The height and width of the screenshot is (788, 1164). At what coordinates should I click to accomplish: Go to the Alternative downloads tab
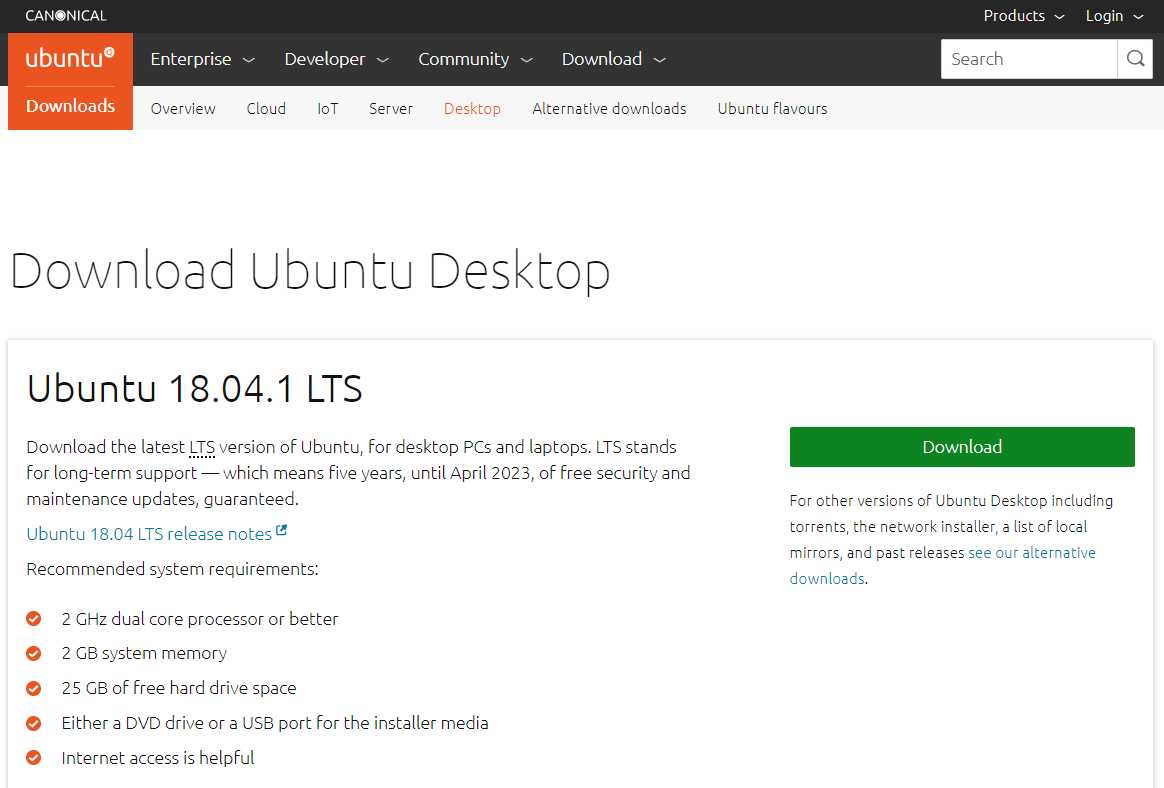[609, 108]
